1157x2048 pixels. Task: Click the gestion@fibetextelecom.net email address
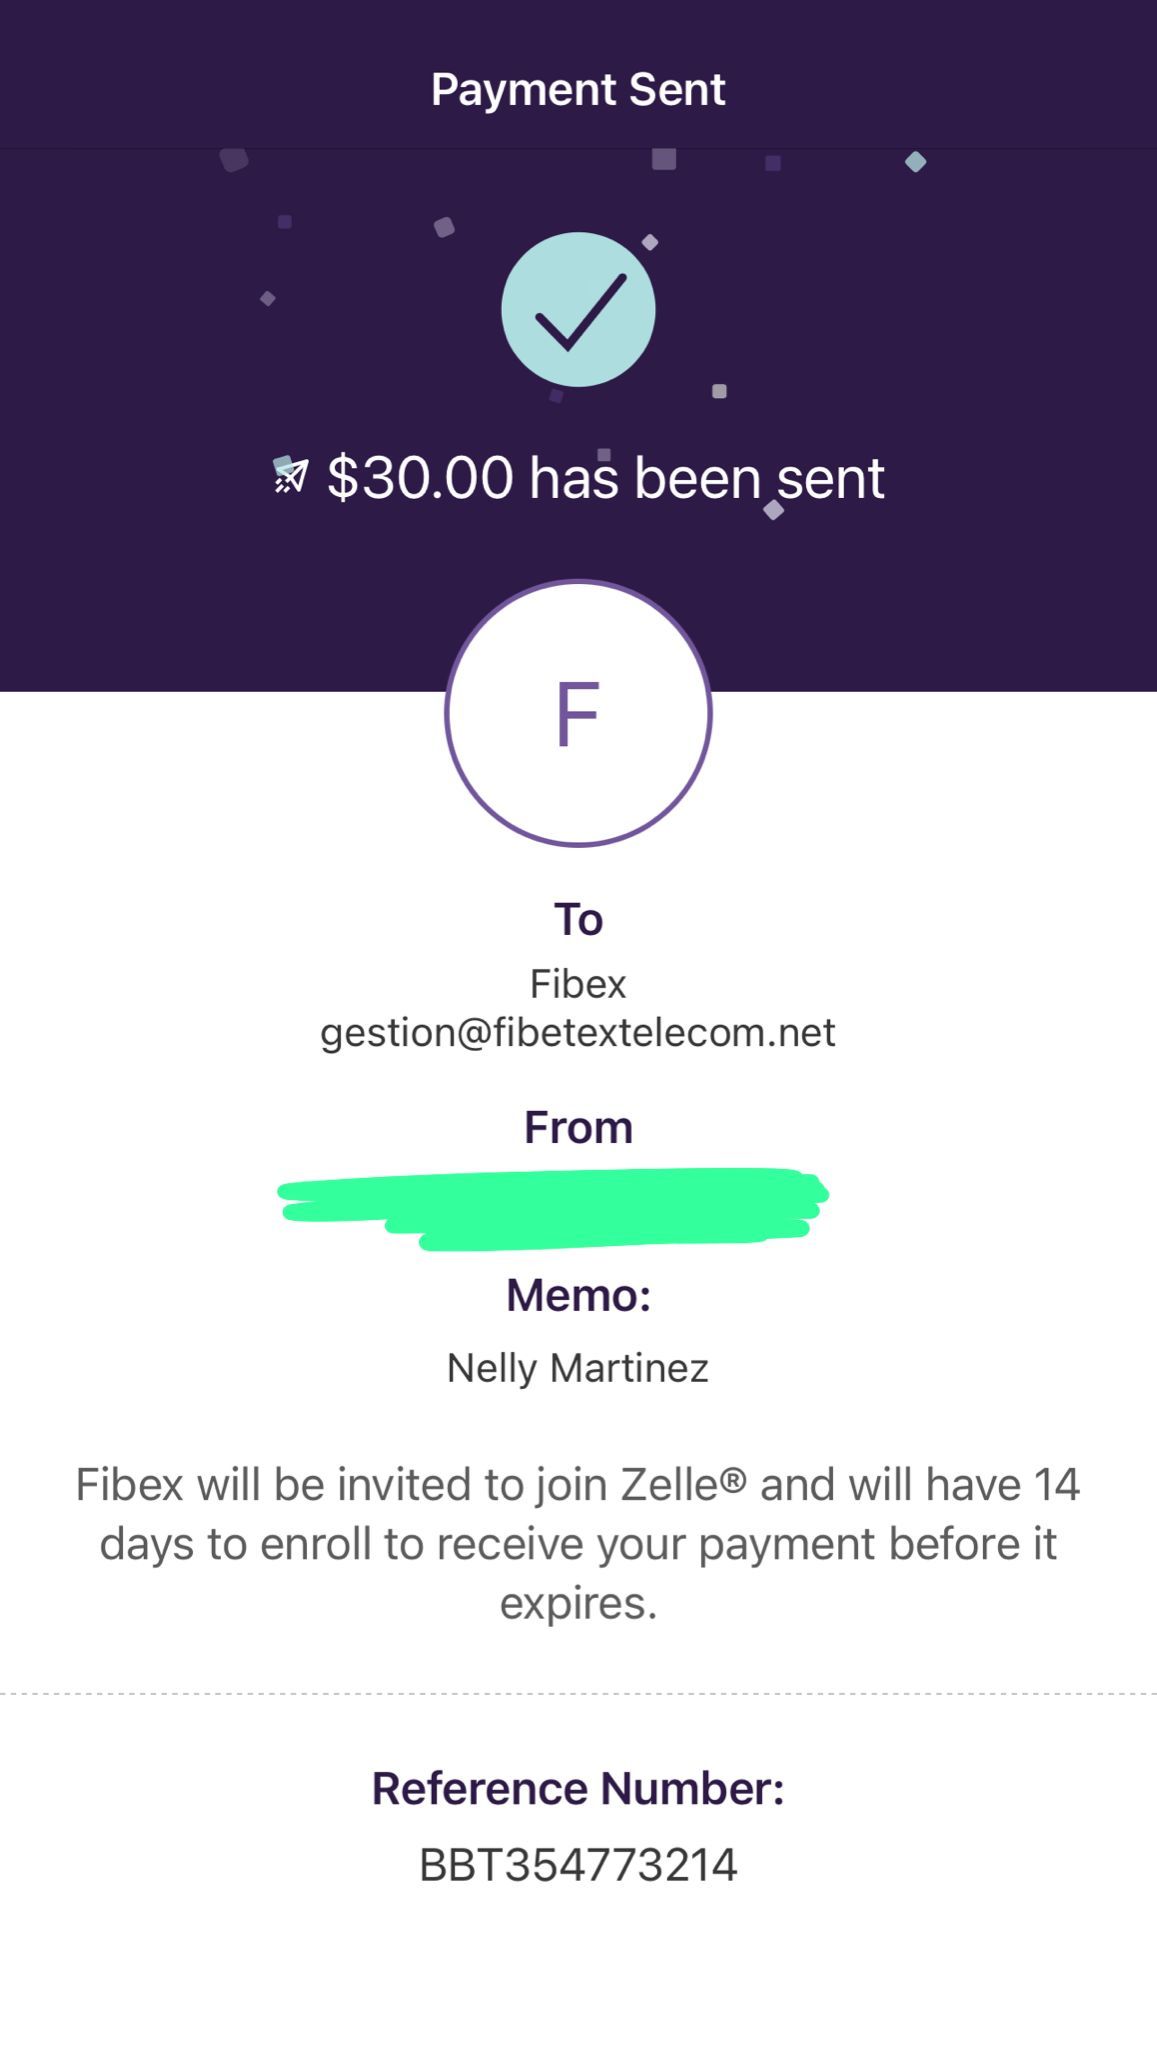578,1033
